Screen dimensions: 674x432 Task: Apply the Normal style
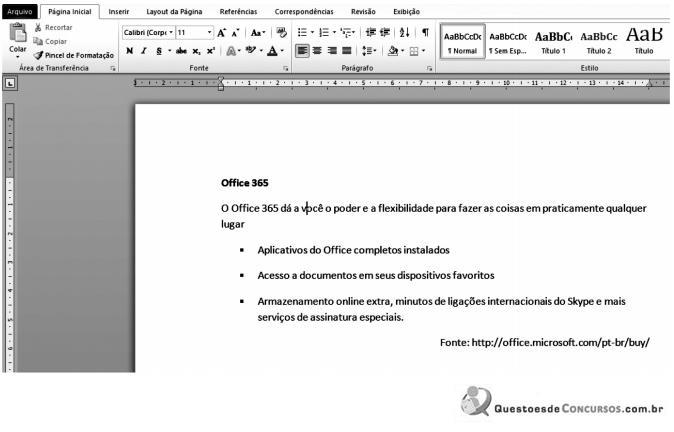463,42
